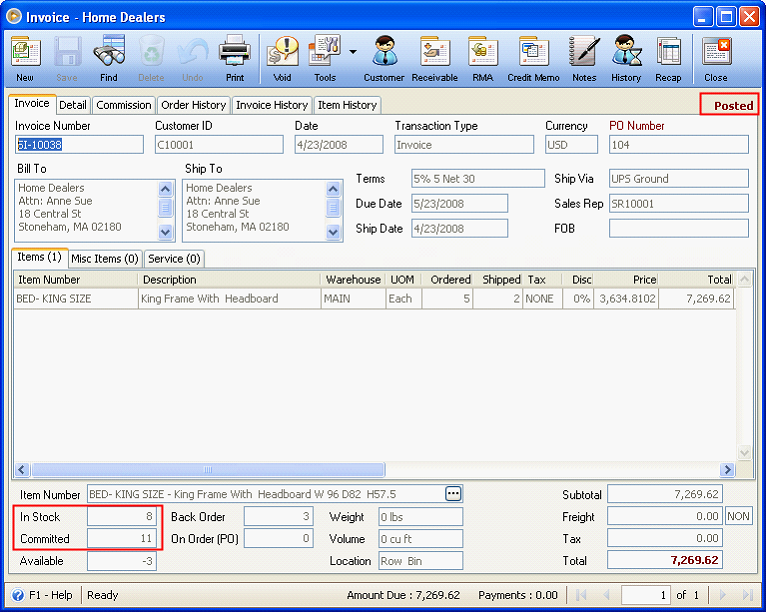Click Amount Due status bar text
The image size is (767, 613).
(x=404, y=595)
